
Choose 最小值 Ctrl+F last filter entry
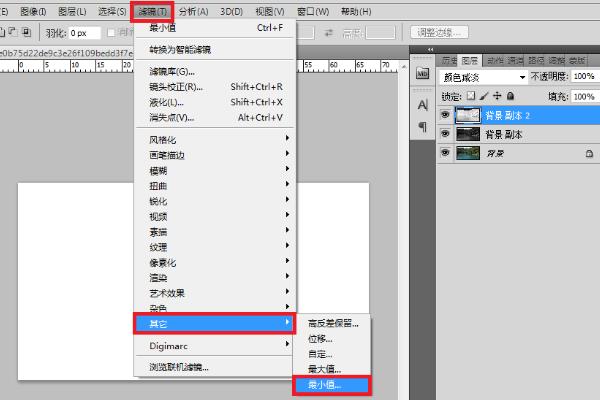coord(215,28)
